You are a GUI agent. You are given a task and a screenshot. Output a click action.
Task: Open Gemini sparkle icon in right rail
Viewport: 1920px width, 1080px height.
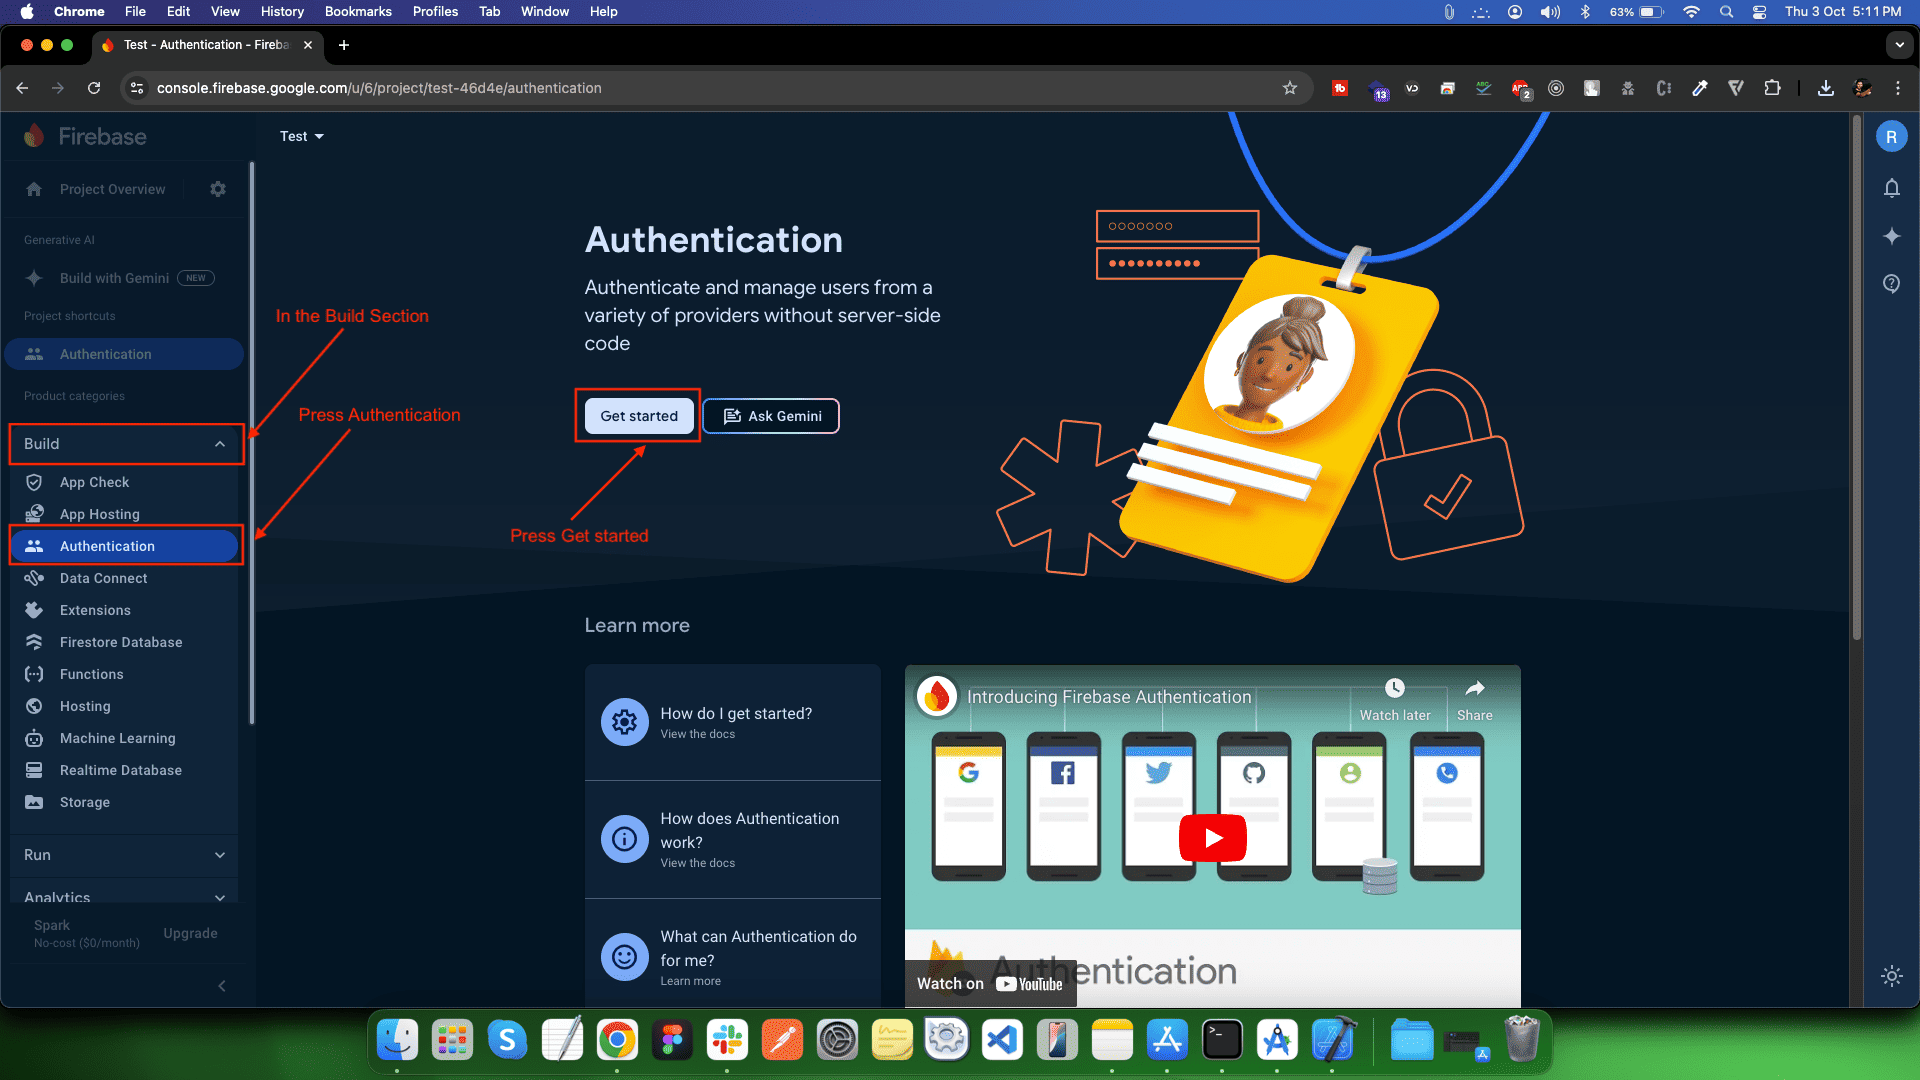[1891, 236]
